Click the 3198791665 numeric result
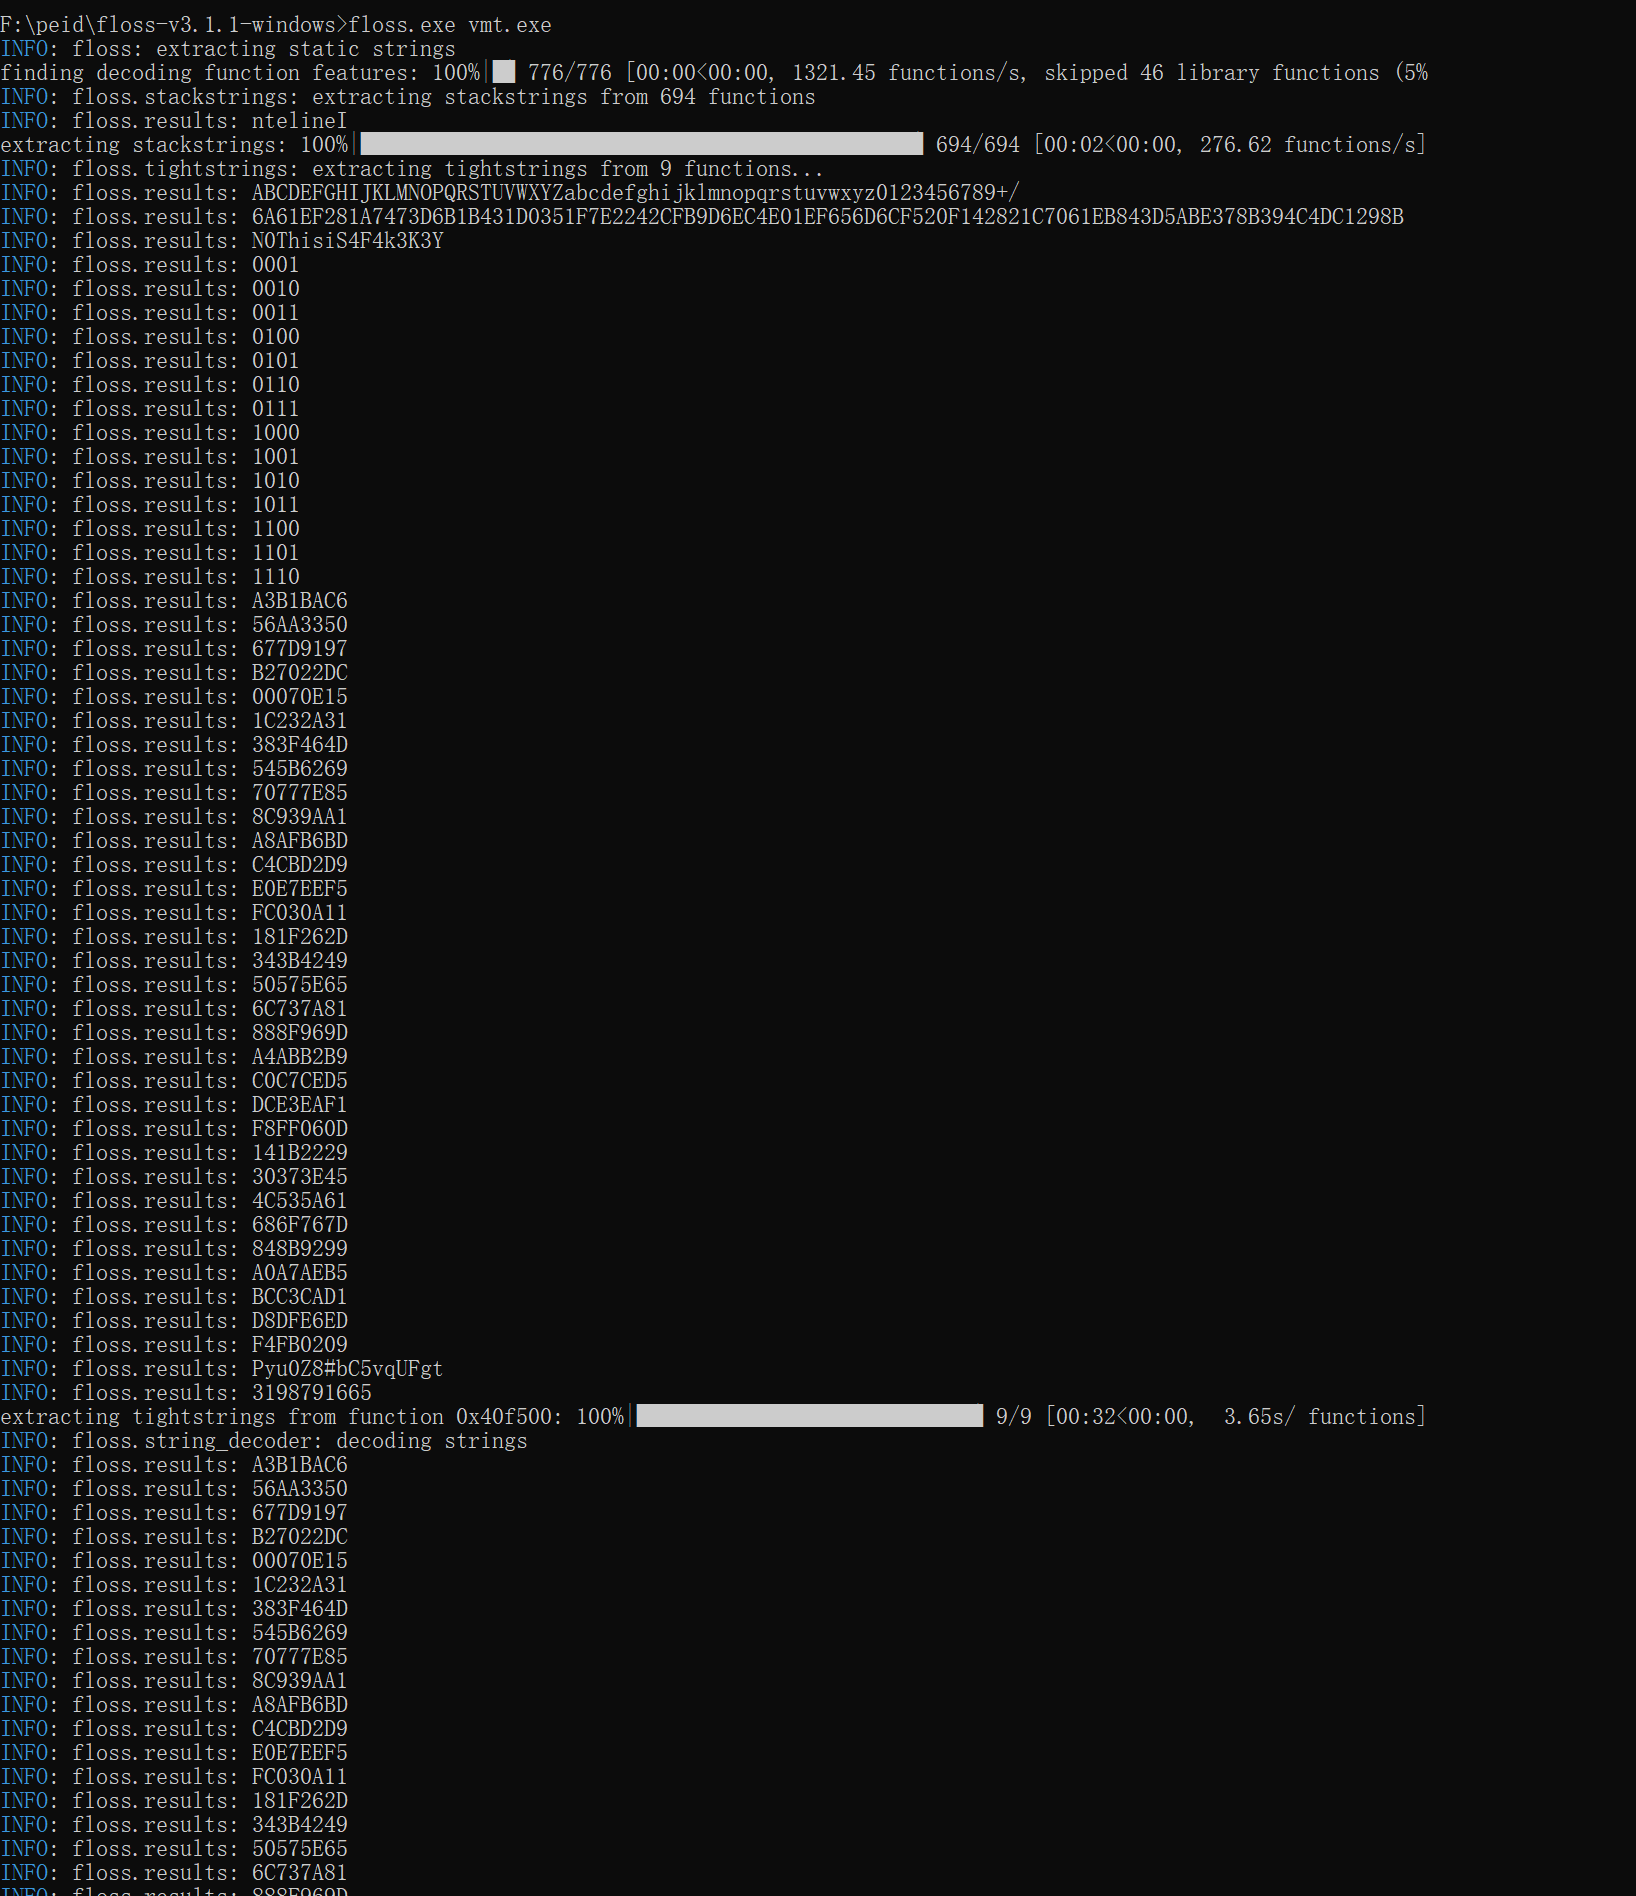The height and width of the screenshot is (1896, 1636). [x=311, y=1393]
